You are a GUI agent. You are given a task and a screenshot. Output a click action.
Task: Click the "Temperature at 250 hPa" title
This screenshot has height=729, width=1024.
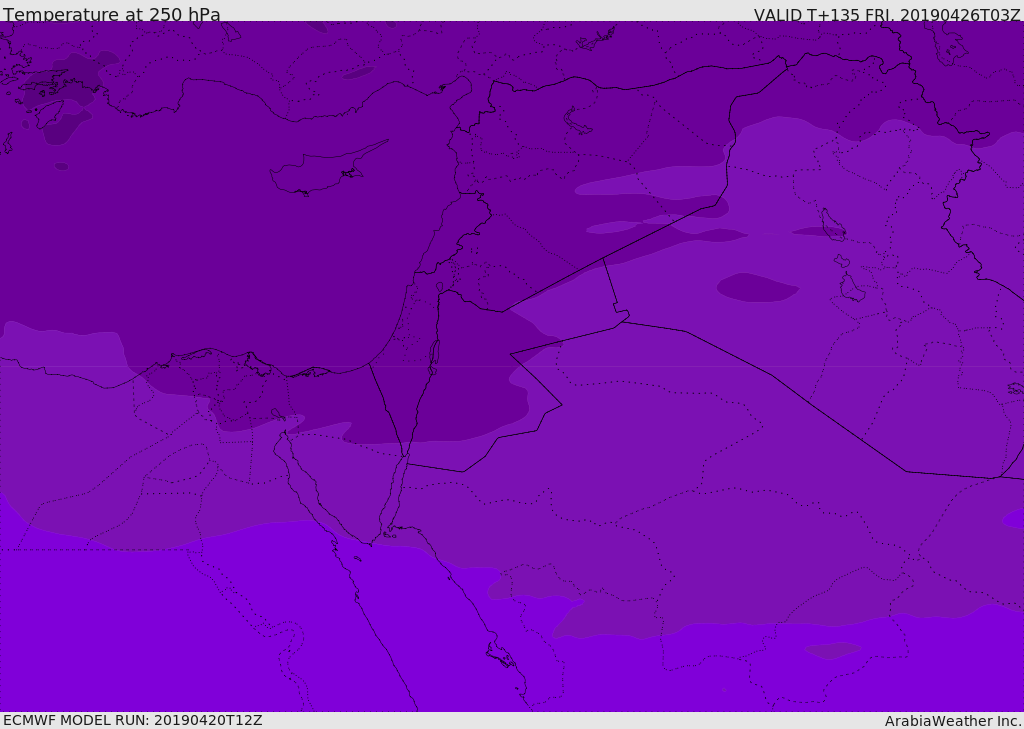pos(111,15)
